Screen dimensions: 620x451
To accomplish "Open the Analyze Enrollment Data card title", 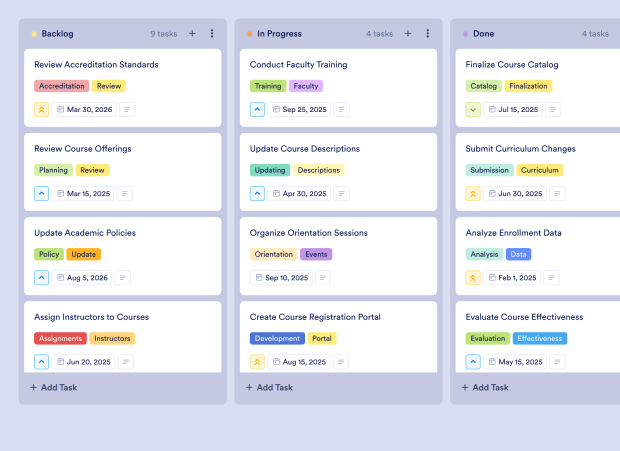I will [513, 233].
